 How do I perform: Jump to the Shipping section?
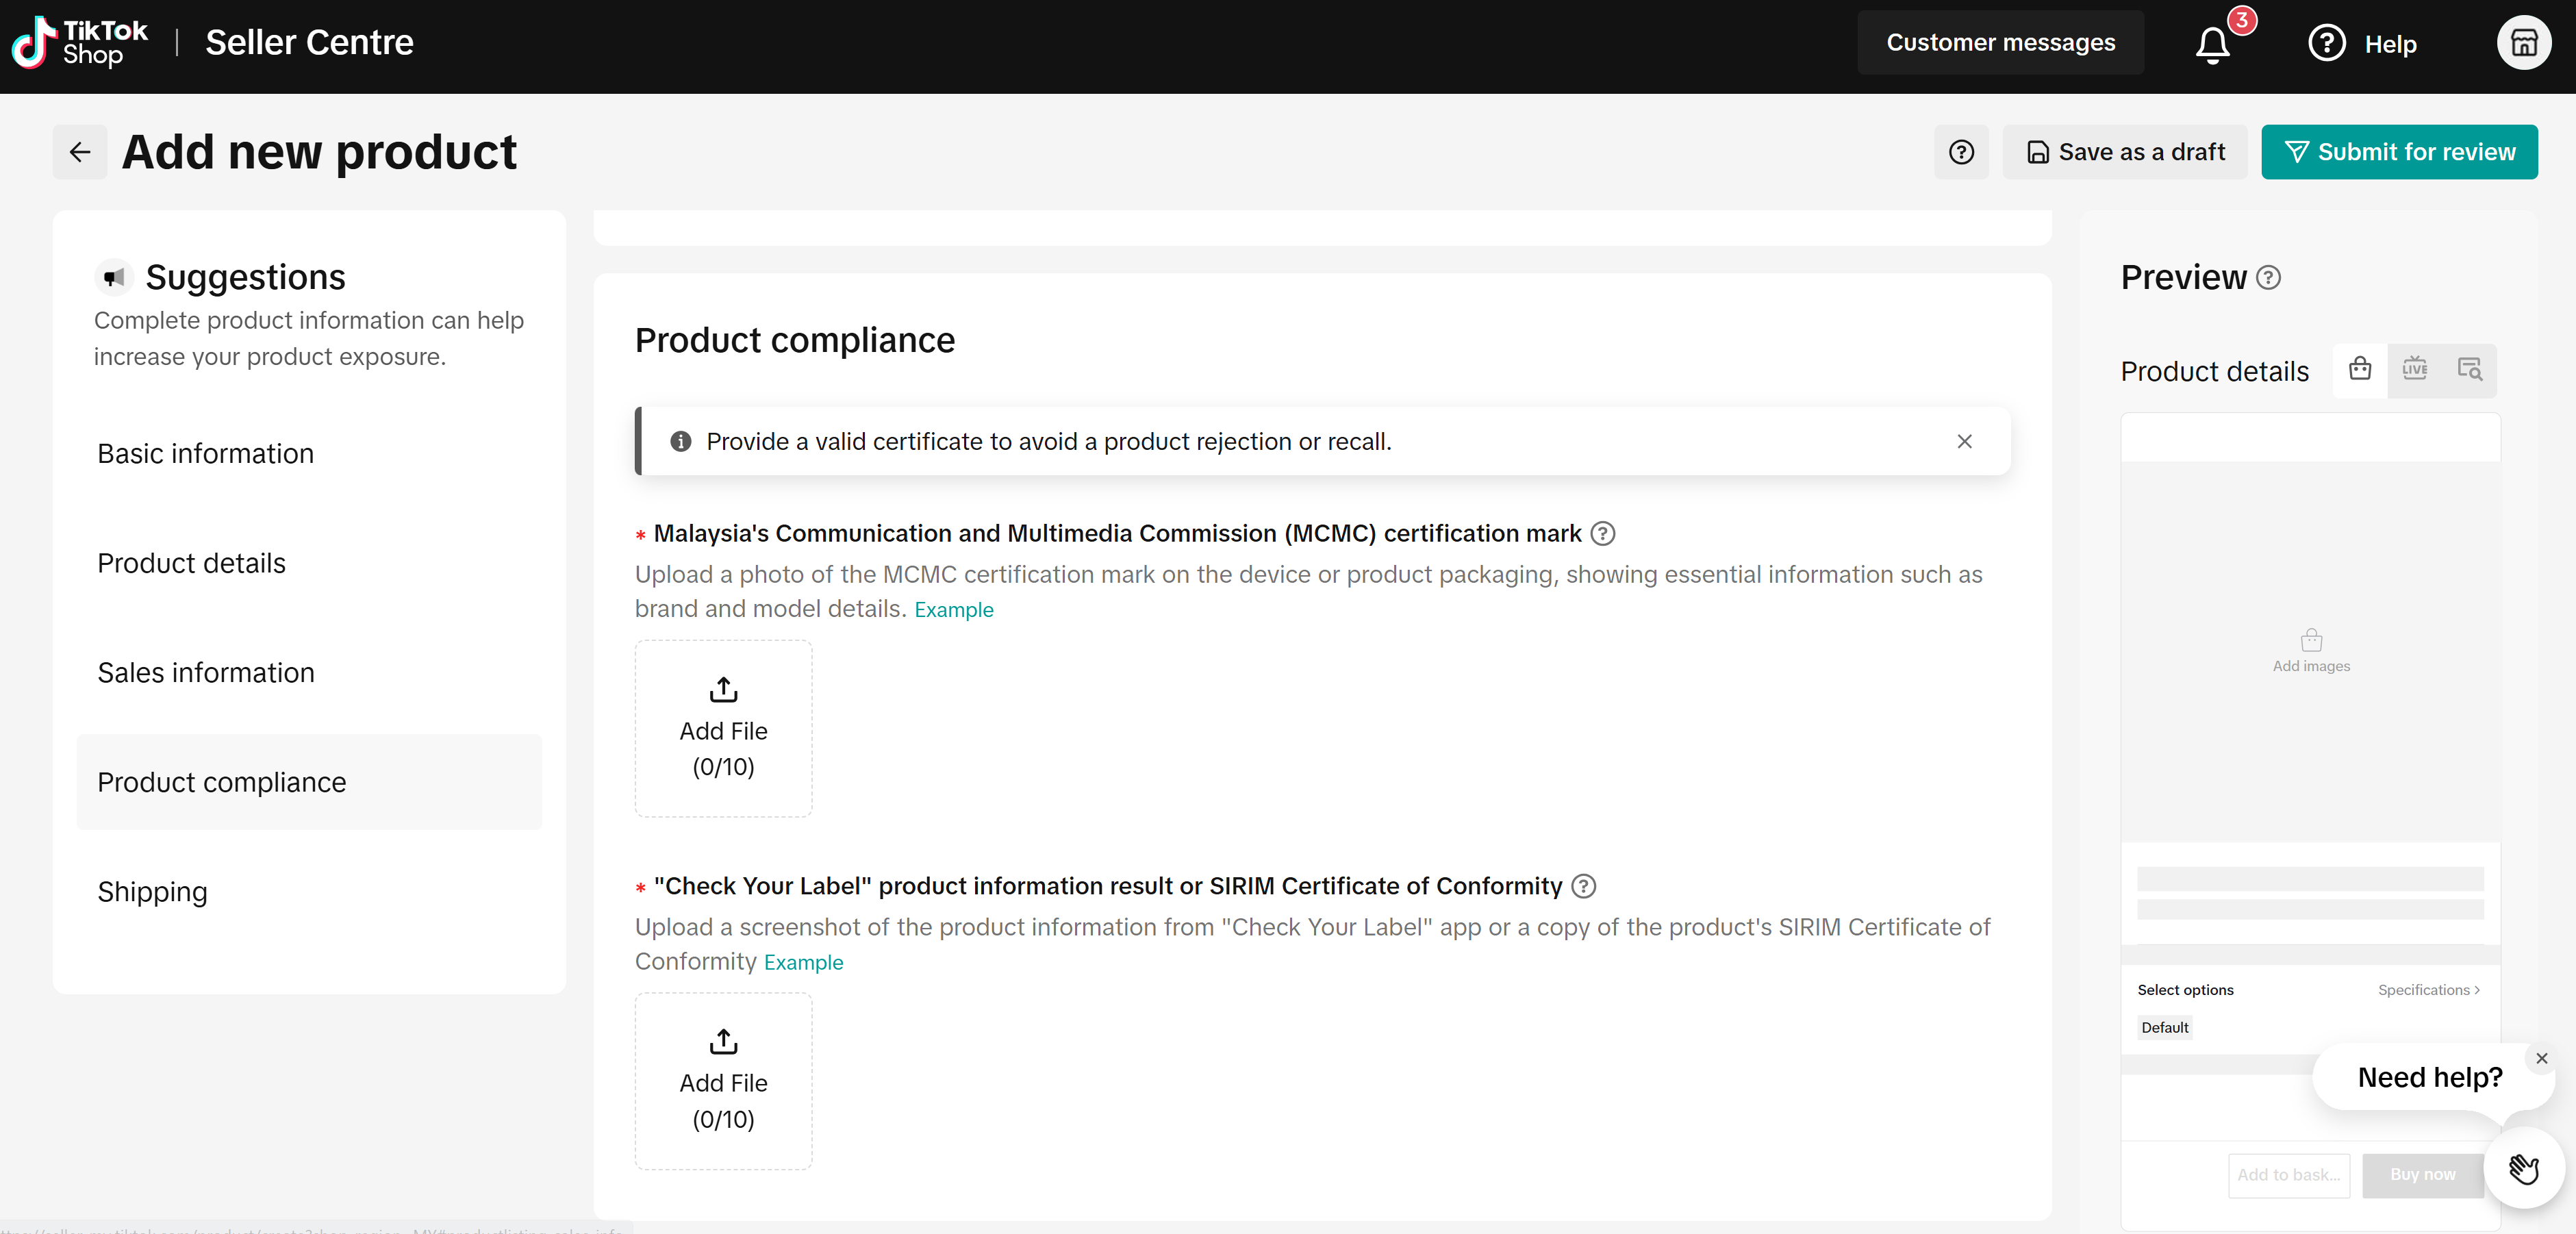152,892
